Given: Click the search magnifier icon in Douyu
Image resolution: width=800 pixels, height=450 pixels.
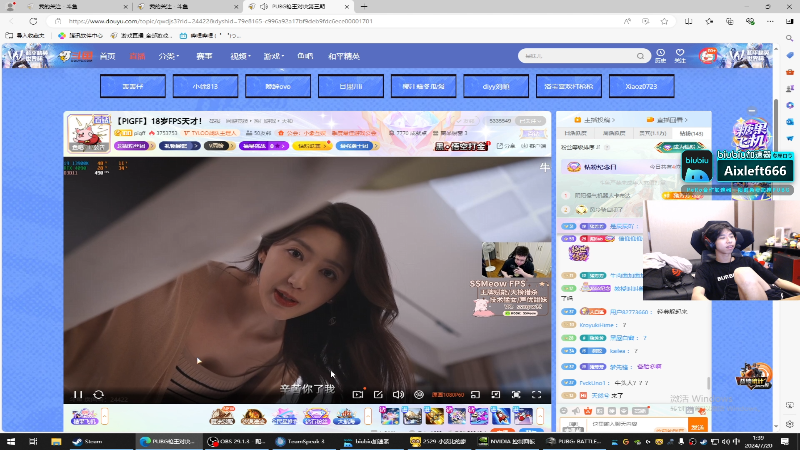Looking at the screenshot, I should point(640,56).
